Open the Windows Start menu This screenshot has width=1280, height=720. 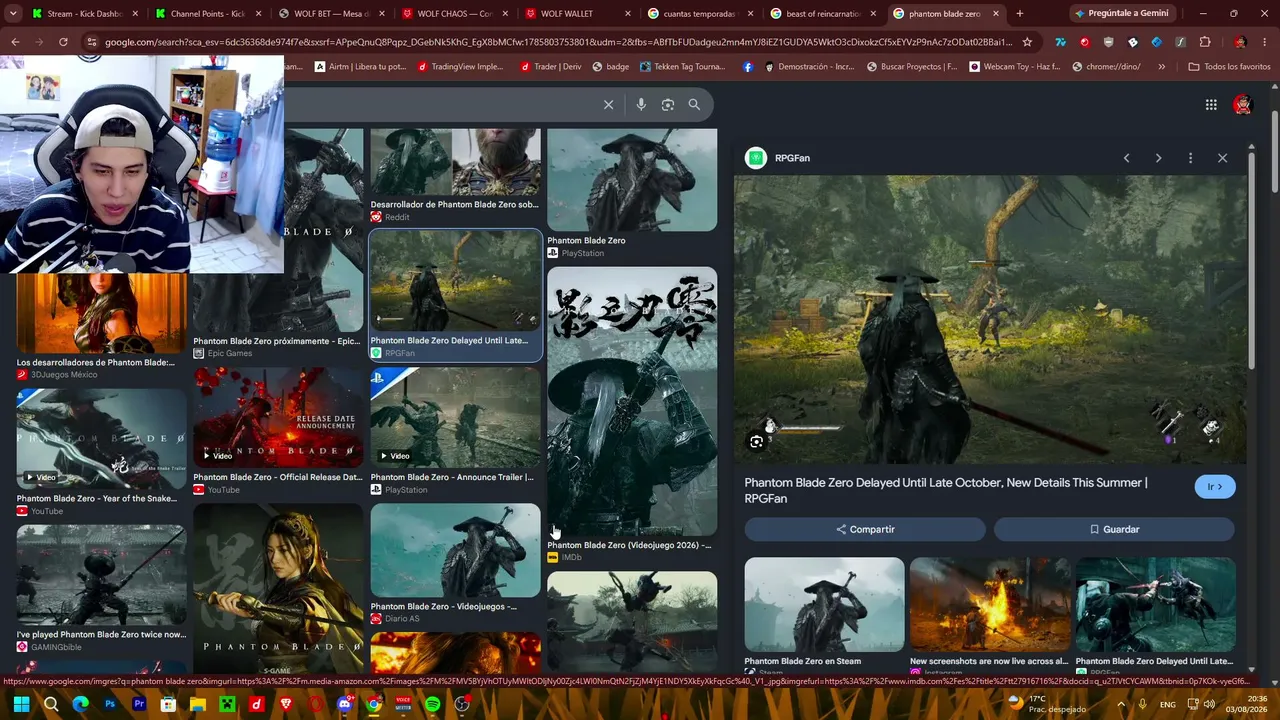coord(21,704)
